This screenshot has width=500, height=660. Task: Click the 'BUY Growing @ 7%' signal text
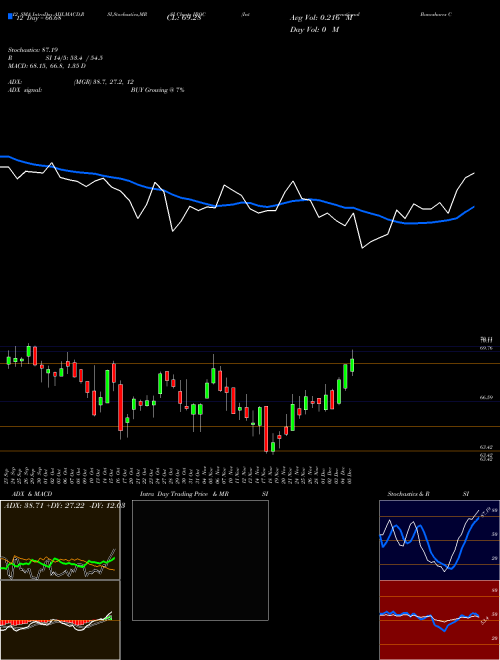[157, 90]
